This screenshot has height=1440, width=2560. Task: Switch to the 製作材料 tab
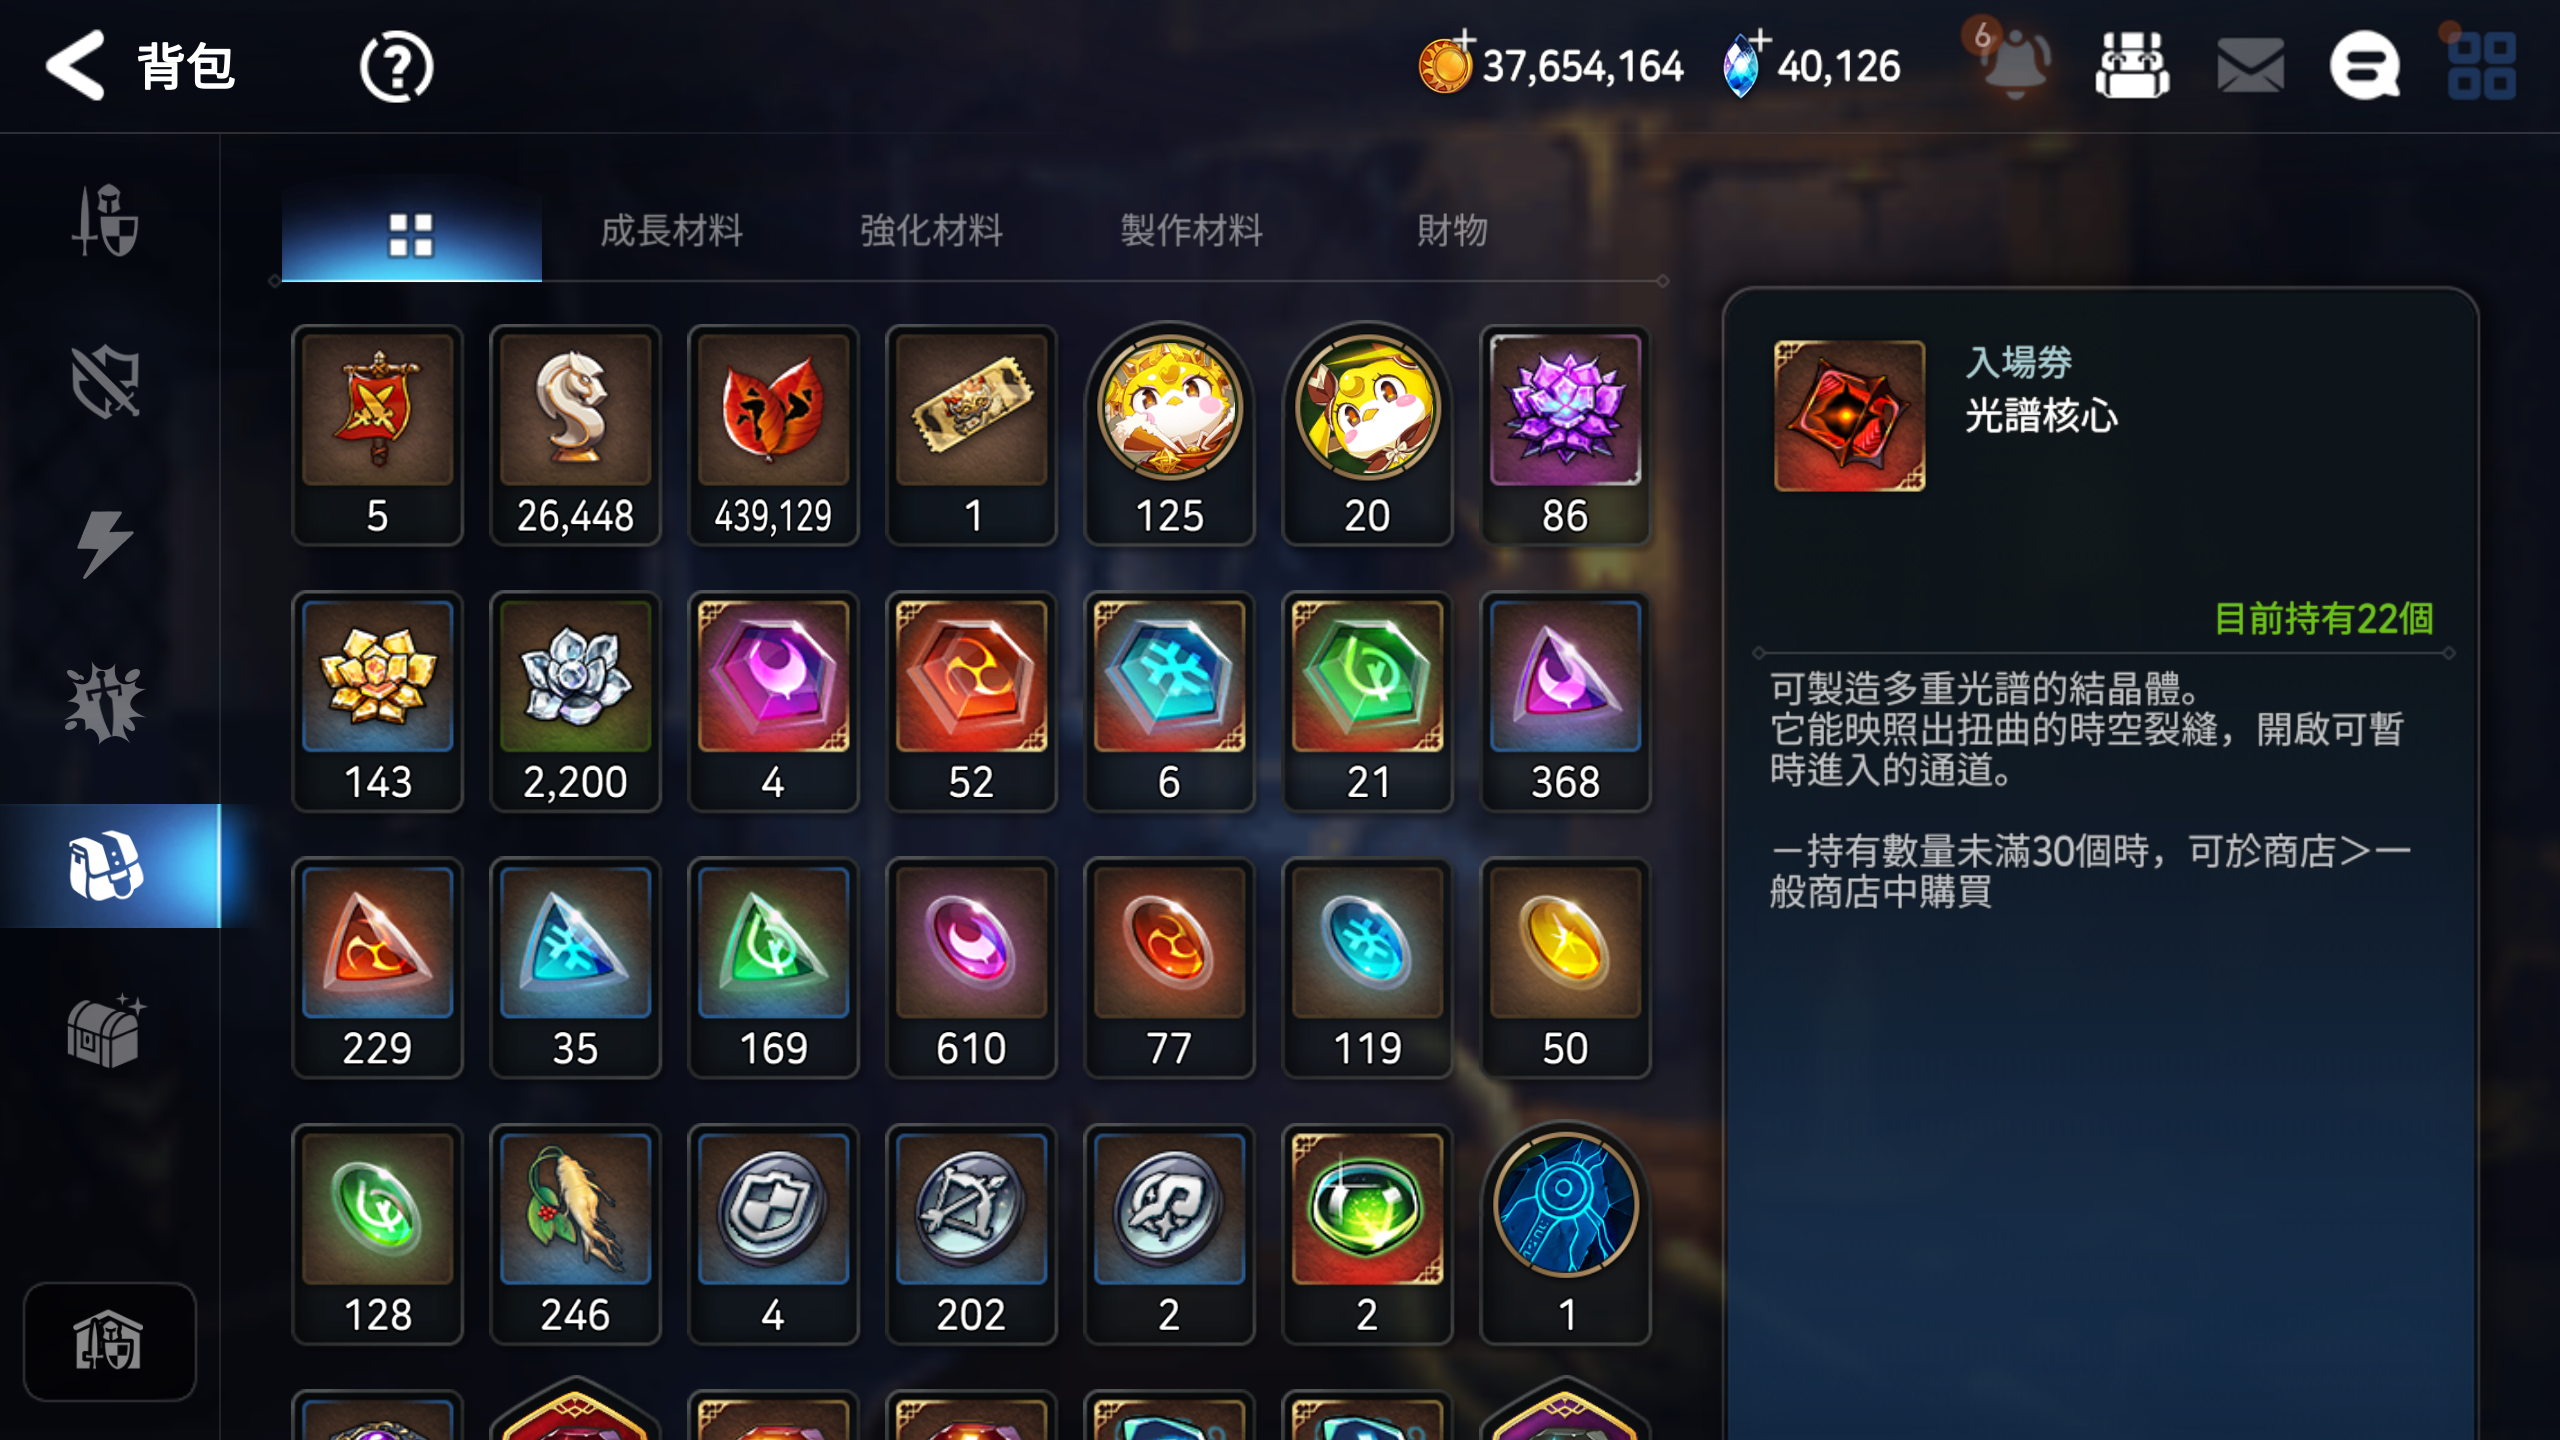coord(1191,231)
